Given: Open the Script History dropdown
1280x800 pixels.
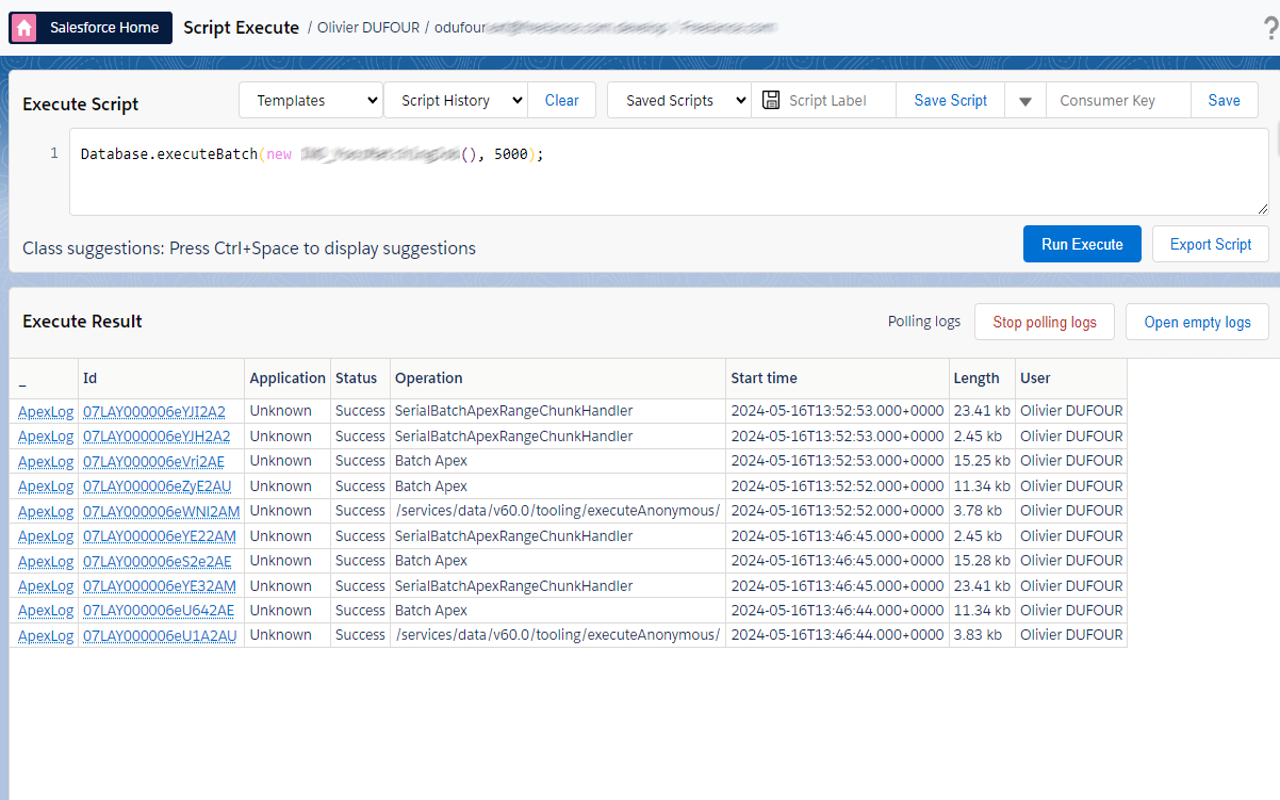Looking at the screenshot, I should (455, 100).
